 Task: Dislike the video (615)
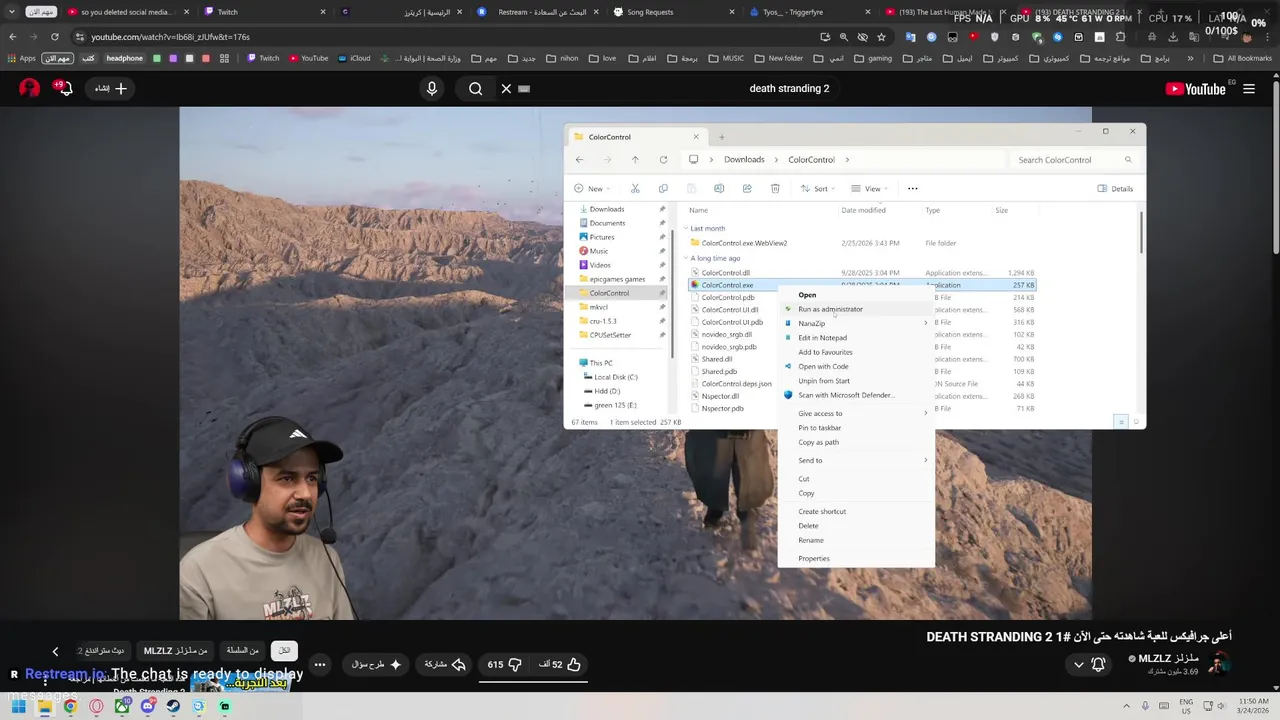(506, 665)
